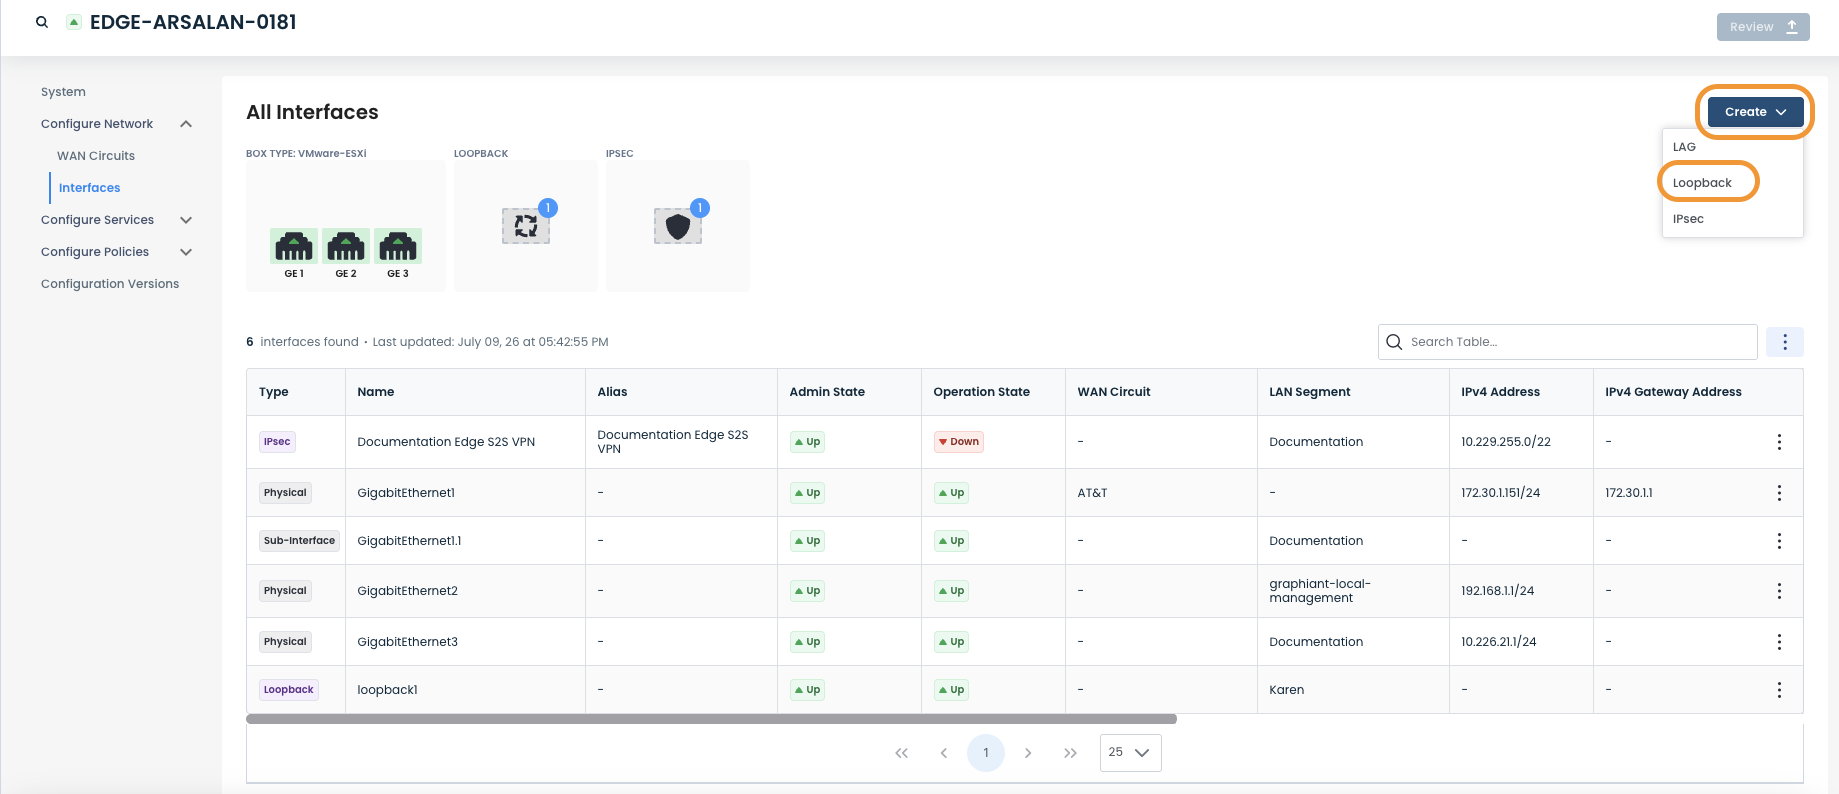1839x794 pixels.
Task: Click IPv4 address 192.168.1.1/24
Action: [x=1497, y=591]
